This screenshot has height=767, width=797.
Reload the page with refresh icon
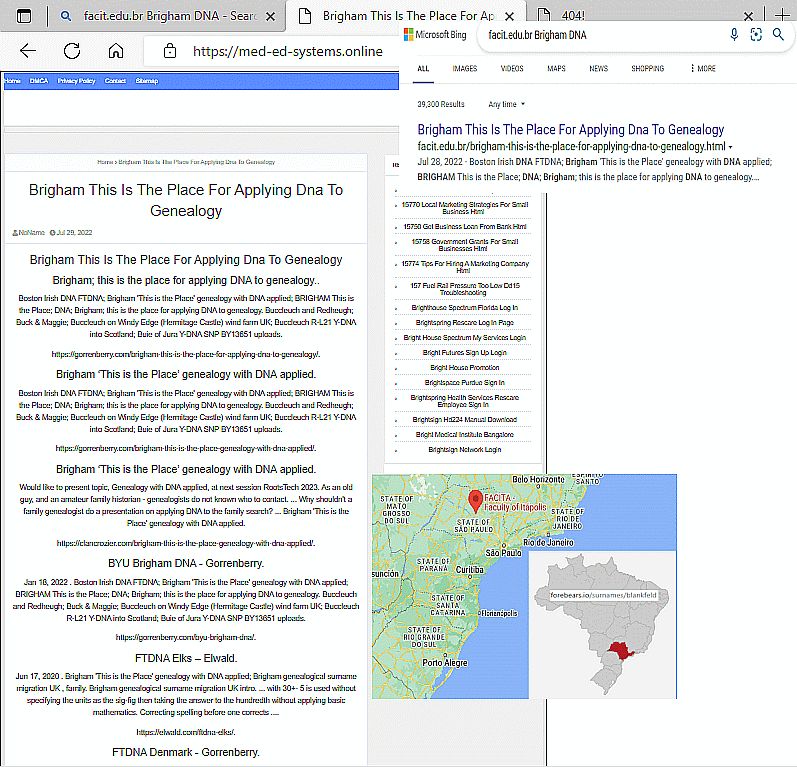(x=72, y=51)
